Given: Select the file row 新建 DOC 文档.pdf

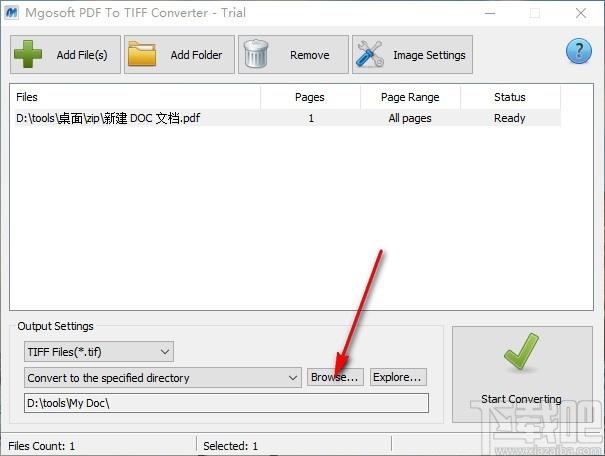Looking at the screenshot, I should pyautogui.click(x=287, y=118).
